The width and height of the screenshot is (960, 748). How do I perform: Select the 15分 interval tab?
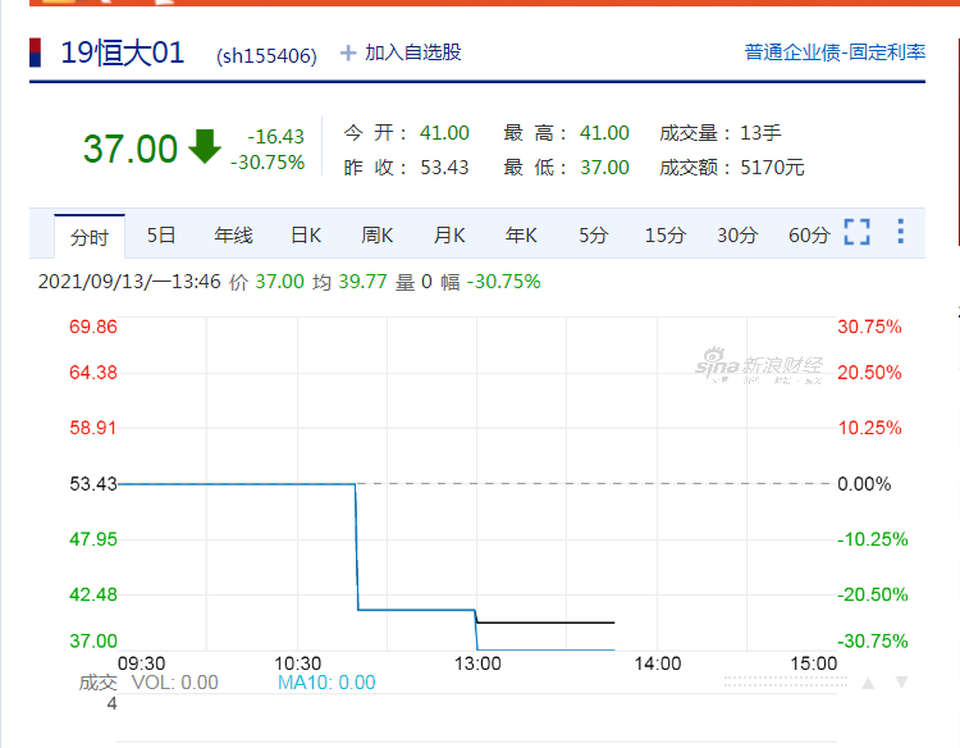tap(665, 235)
